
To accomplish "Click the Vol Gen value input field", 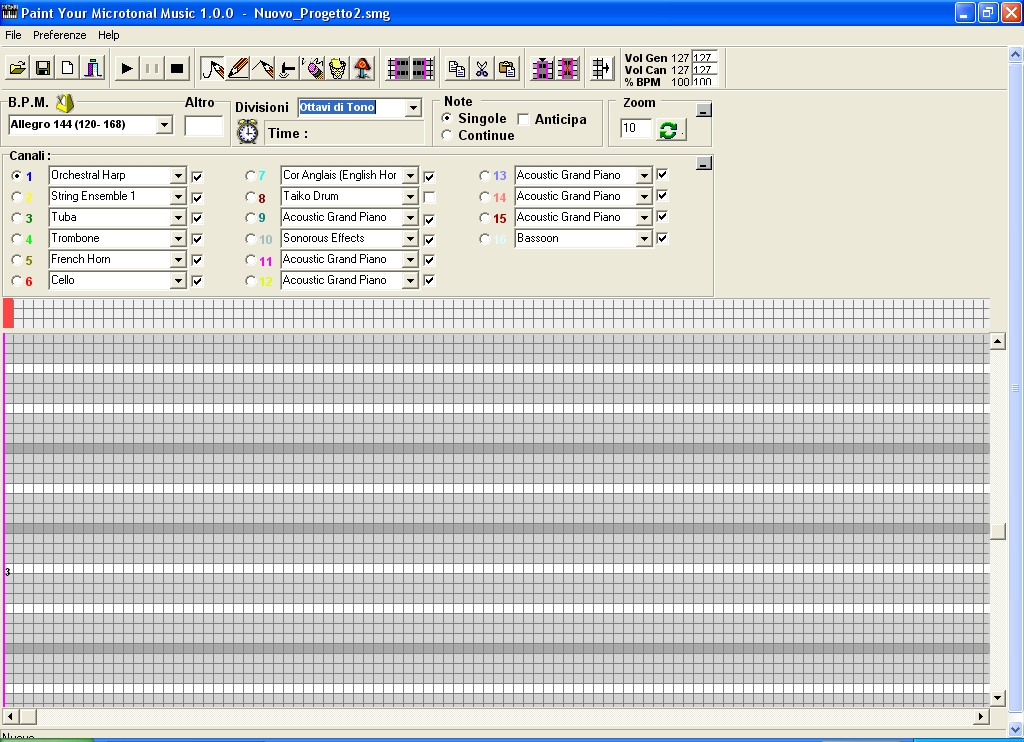I will pyautogui.click(x=705, y=57).
